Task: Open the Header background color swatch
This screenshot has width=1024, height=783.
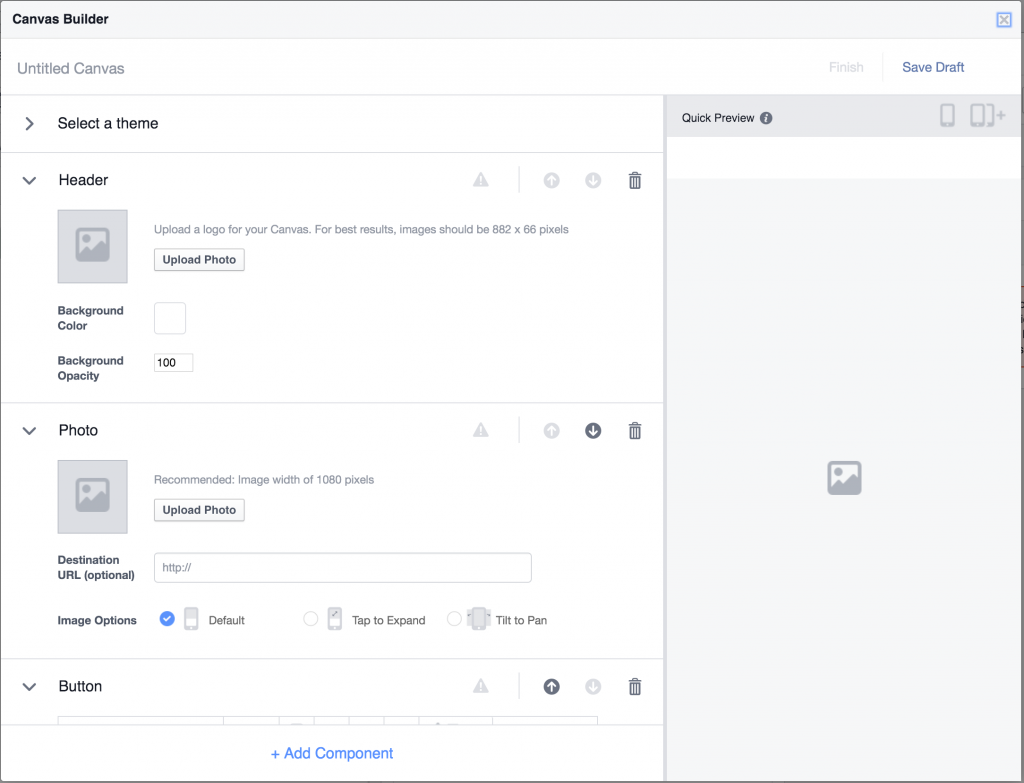Action: (x=170, y=318)
